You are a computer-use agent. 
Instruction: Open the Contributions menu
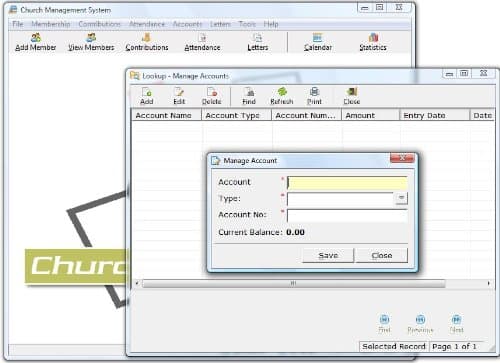(x=99, y=24)
